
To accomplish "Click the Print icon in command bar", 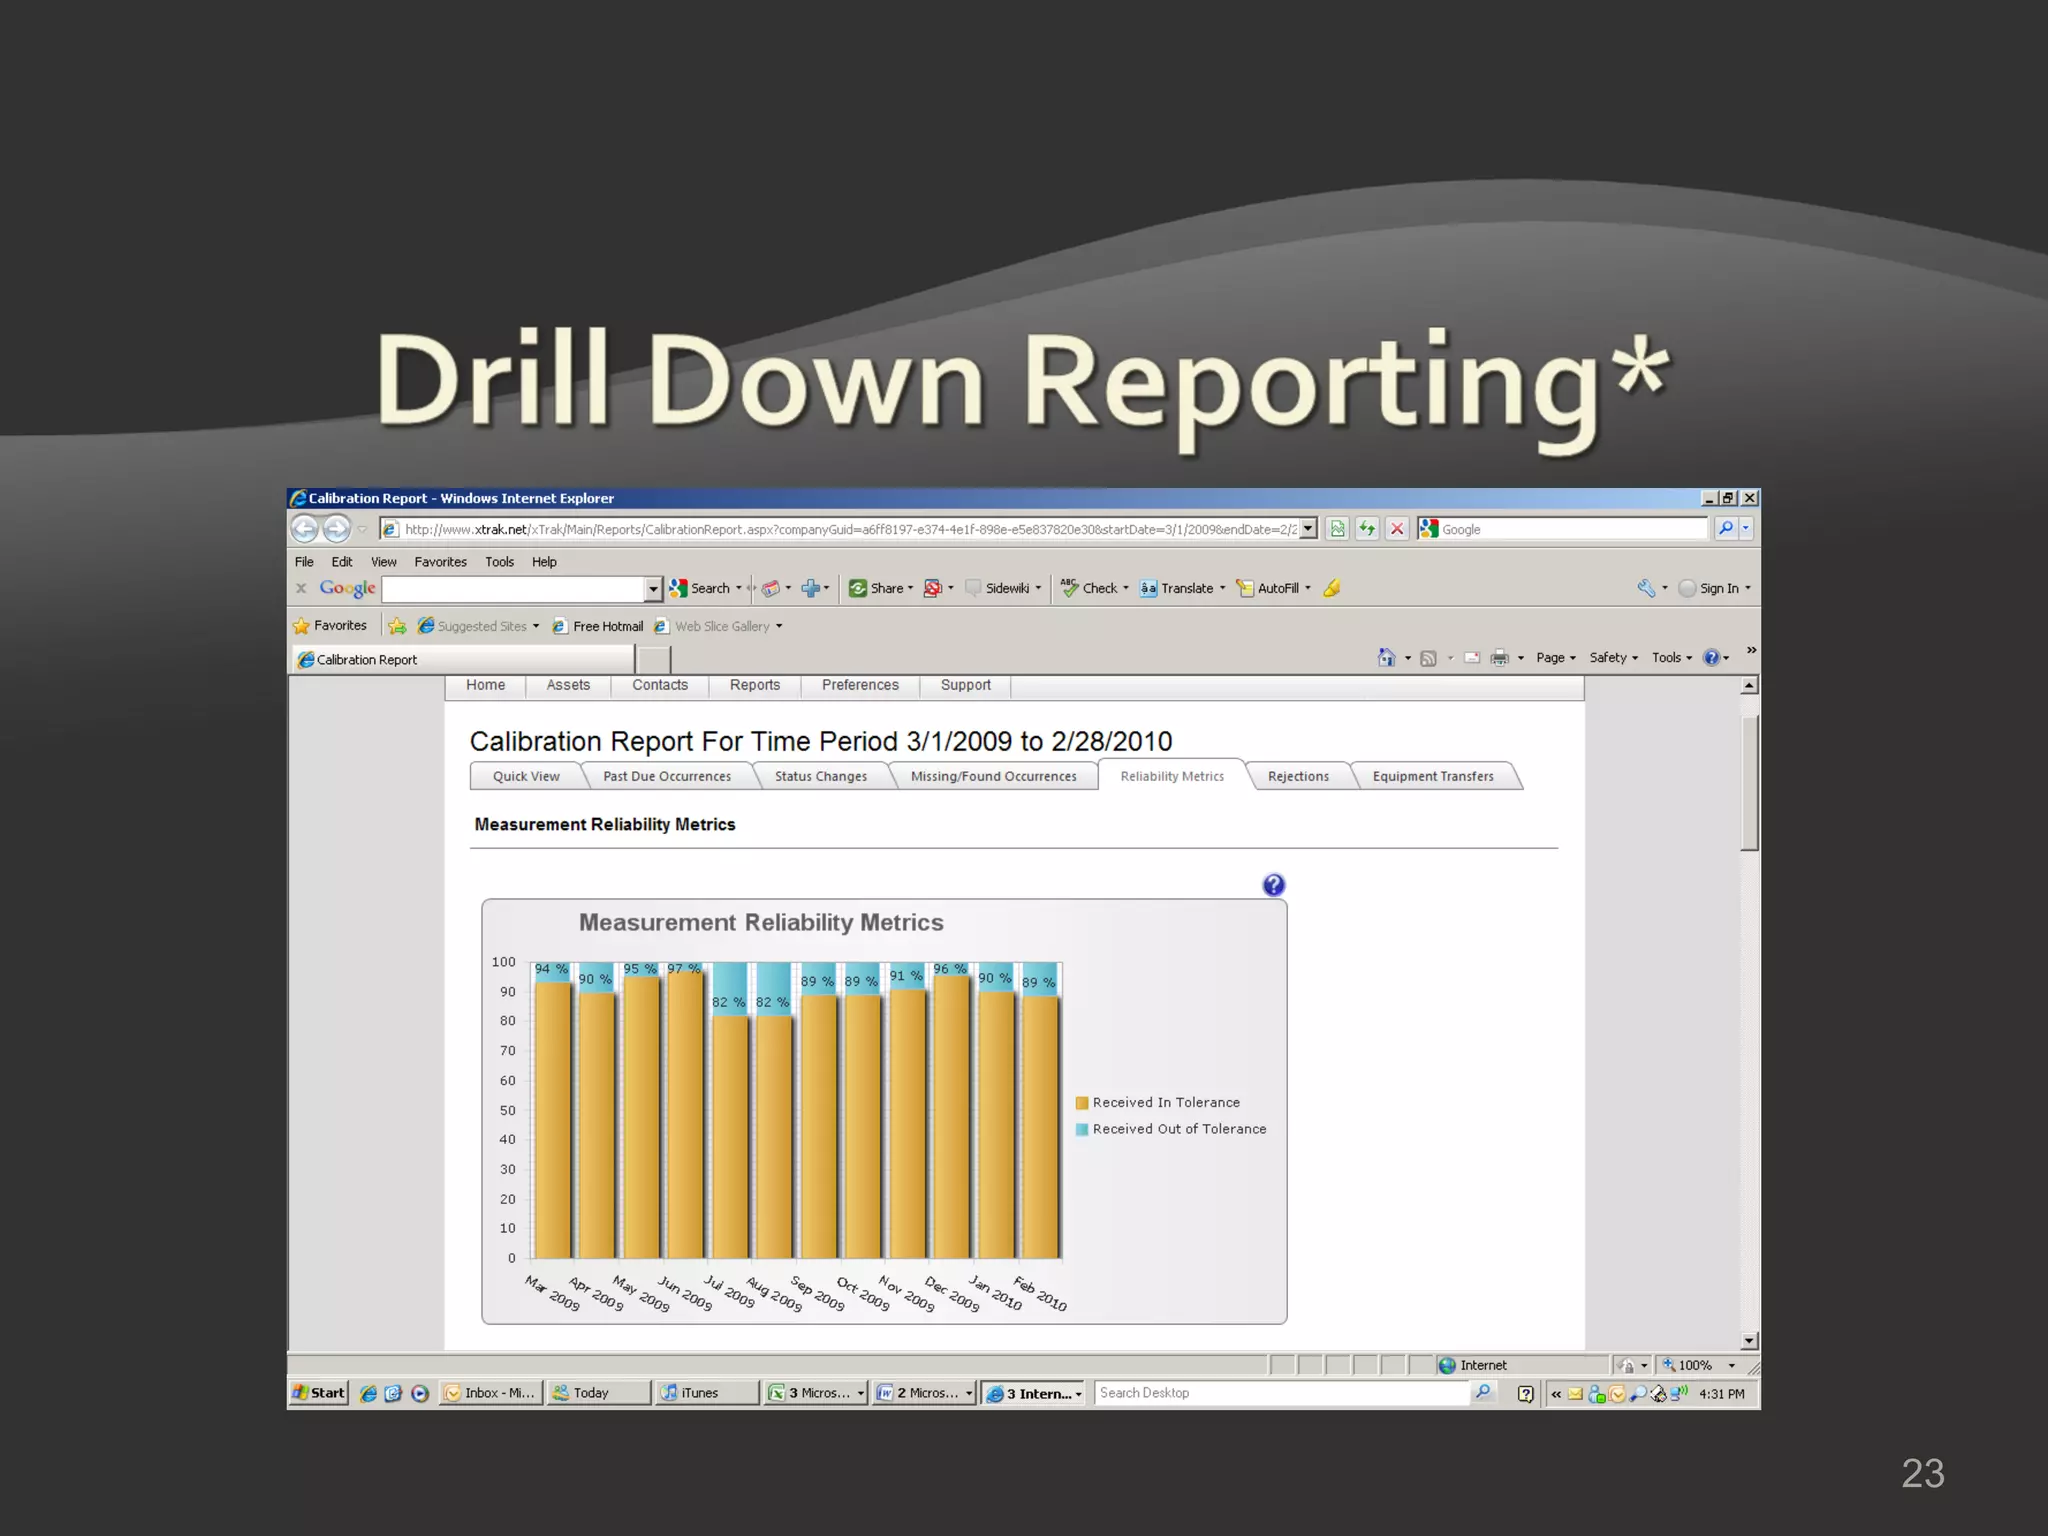I will [1499, 657].
